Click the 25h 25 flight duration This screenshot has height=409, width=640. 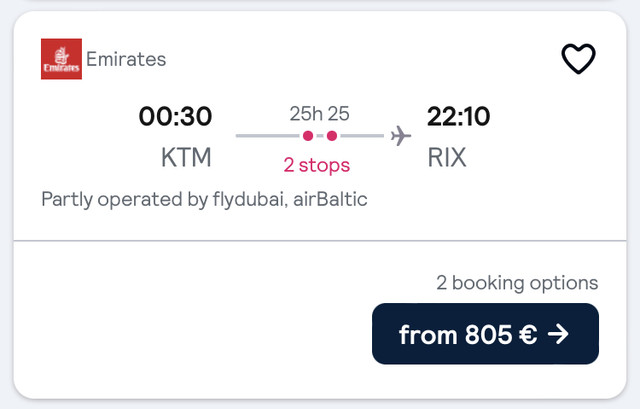click(x=319, y=113)
